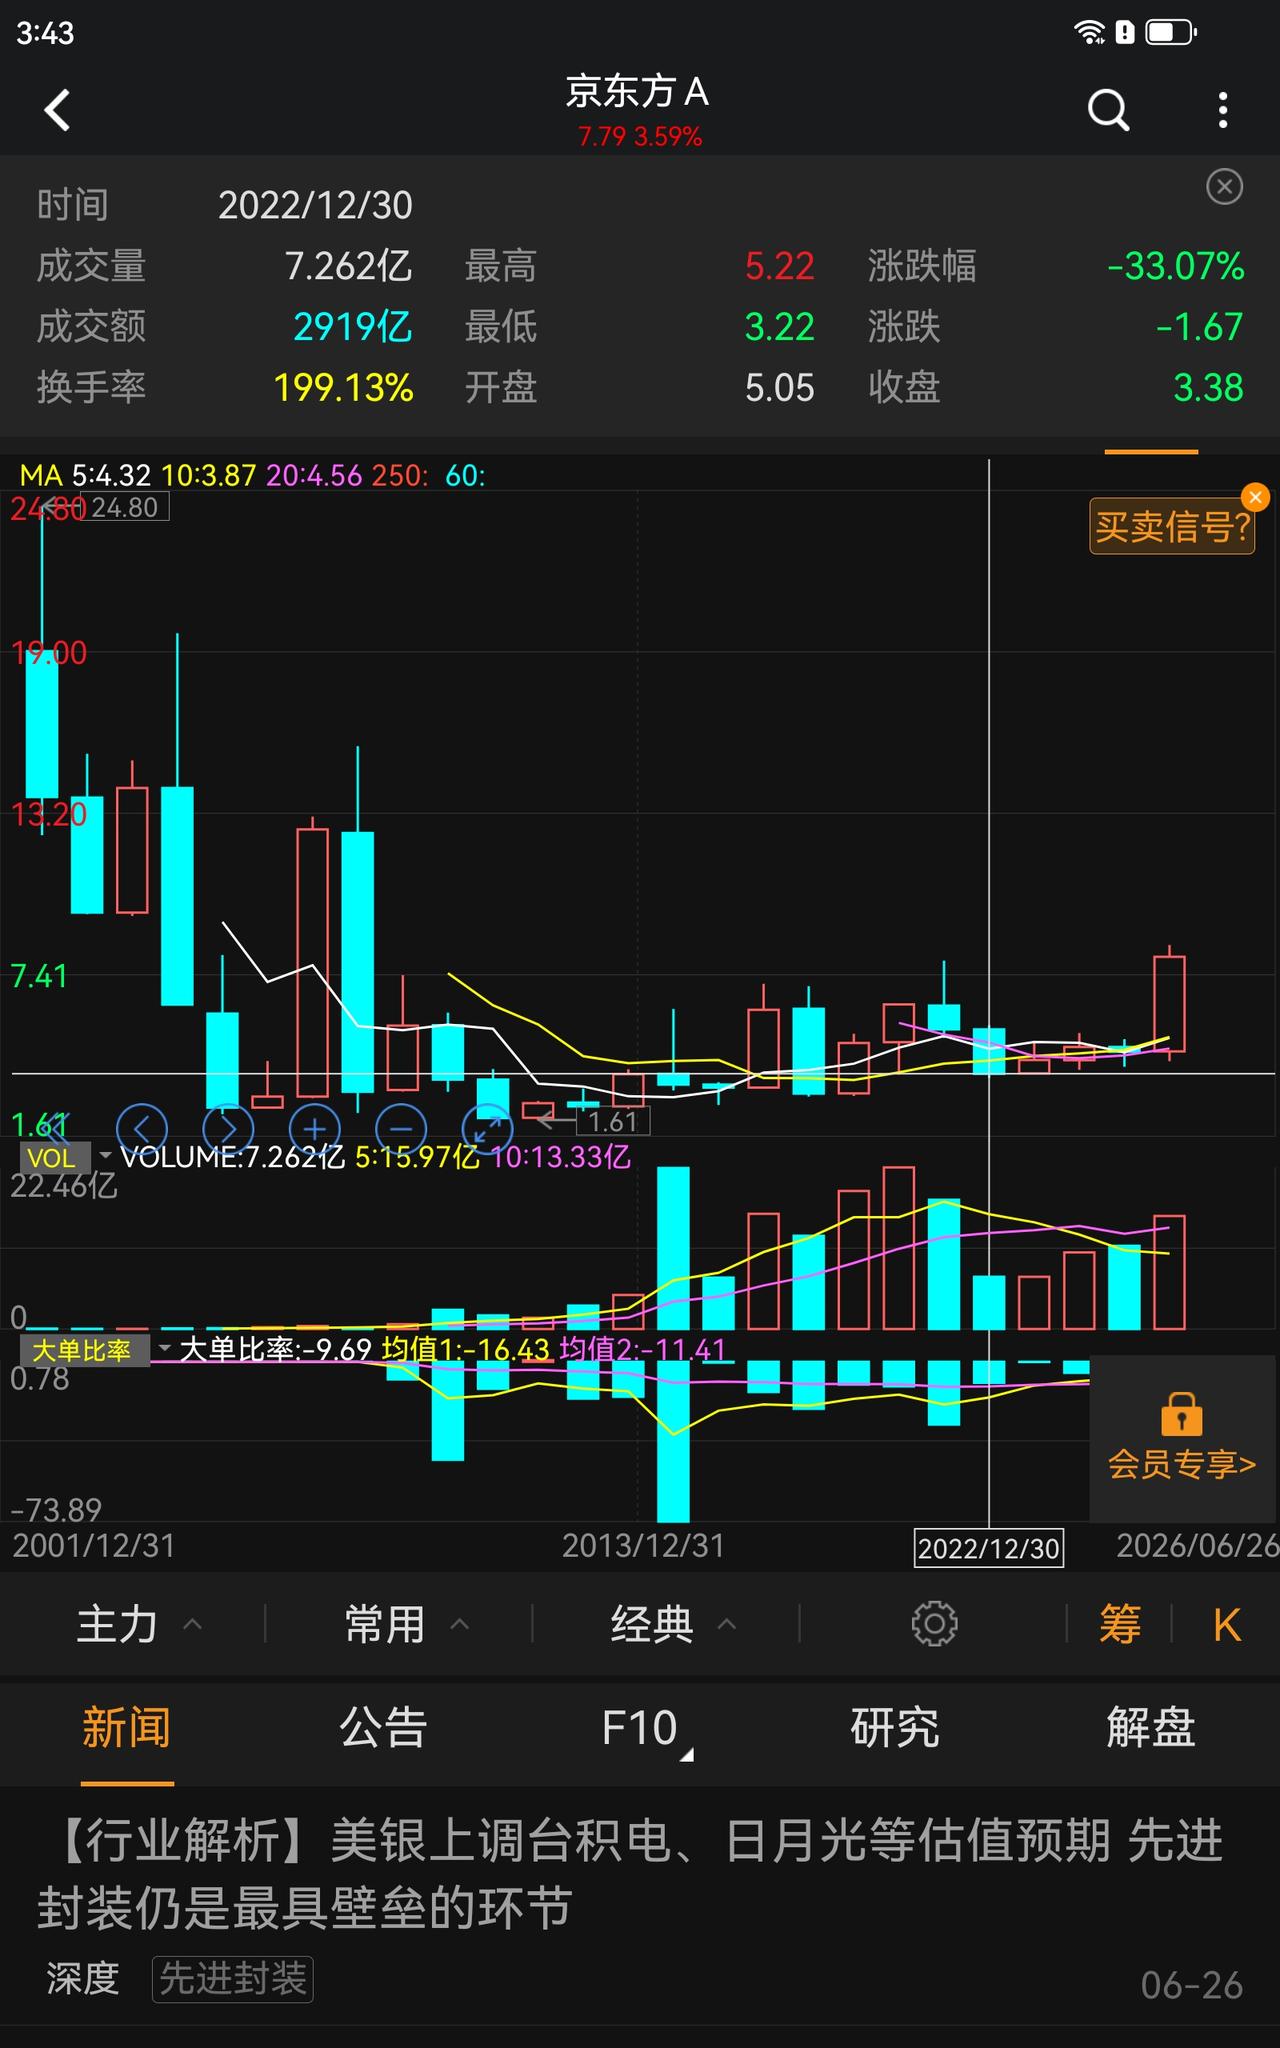Switch to the 公告 tab
This screenshot has width=1280, height=2048.
pos(383,1728)
